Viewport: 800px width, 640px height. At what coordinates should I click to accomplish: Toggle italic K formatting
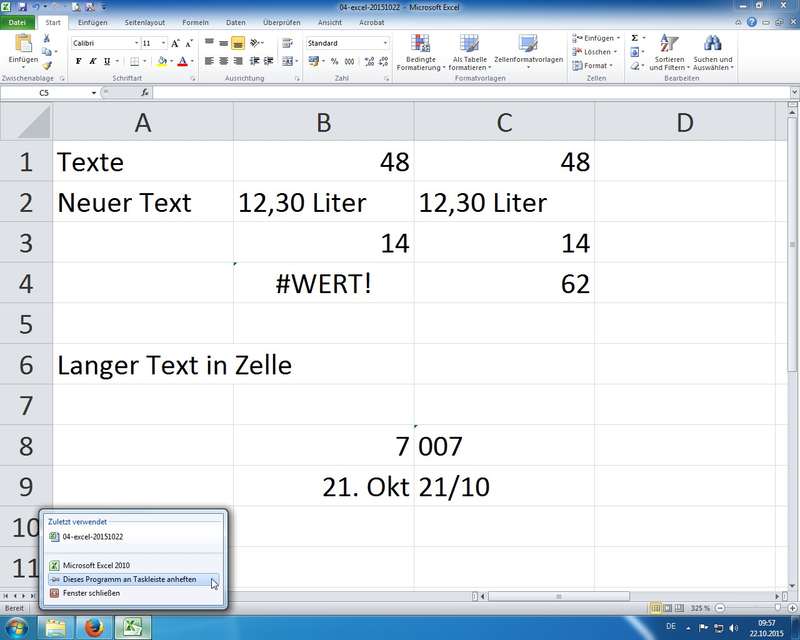pyautogui.click(x=92, y=61)
